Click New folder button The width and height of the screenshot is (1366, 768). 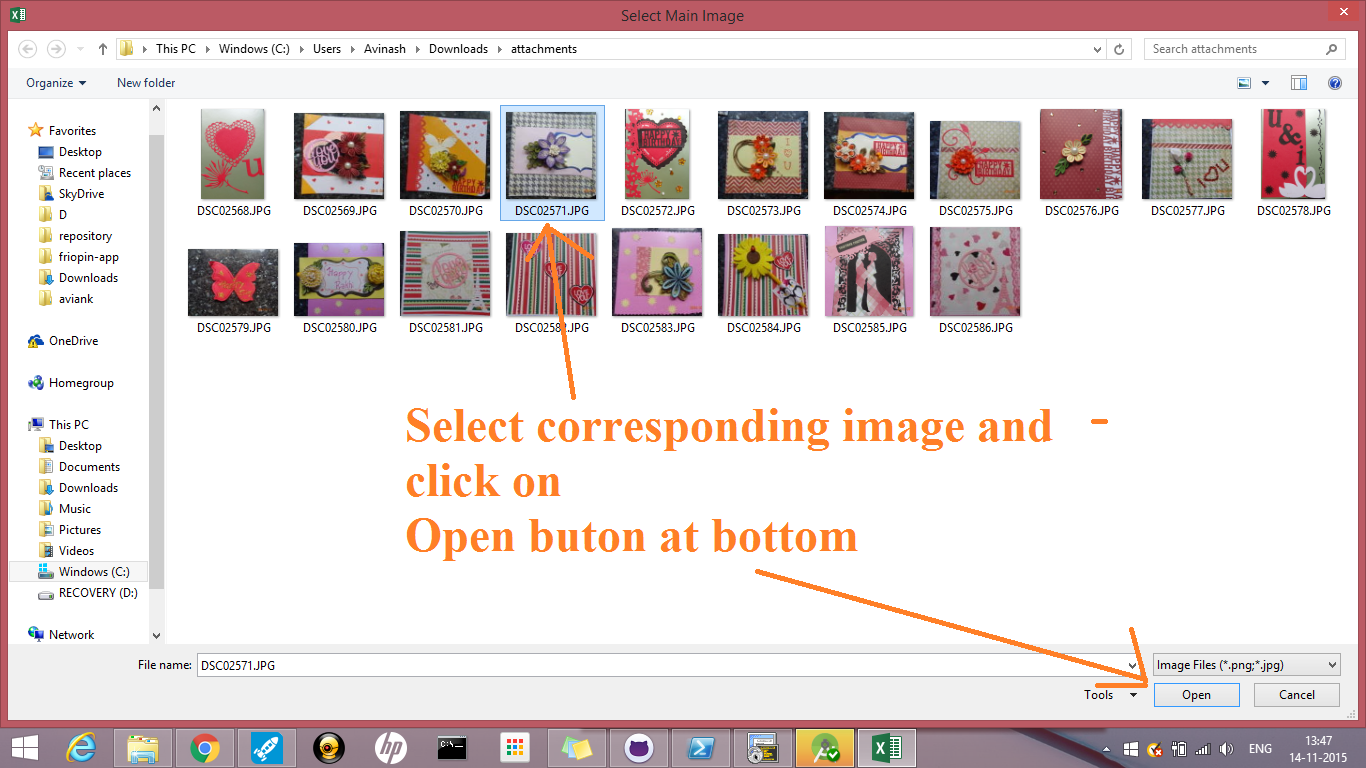[x=146, y=83]
